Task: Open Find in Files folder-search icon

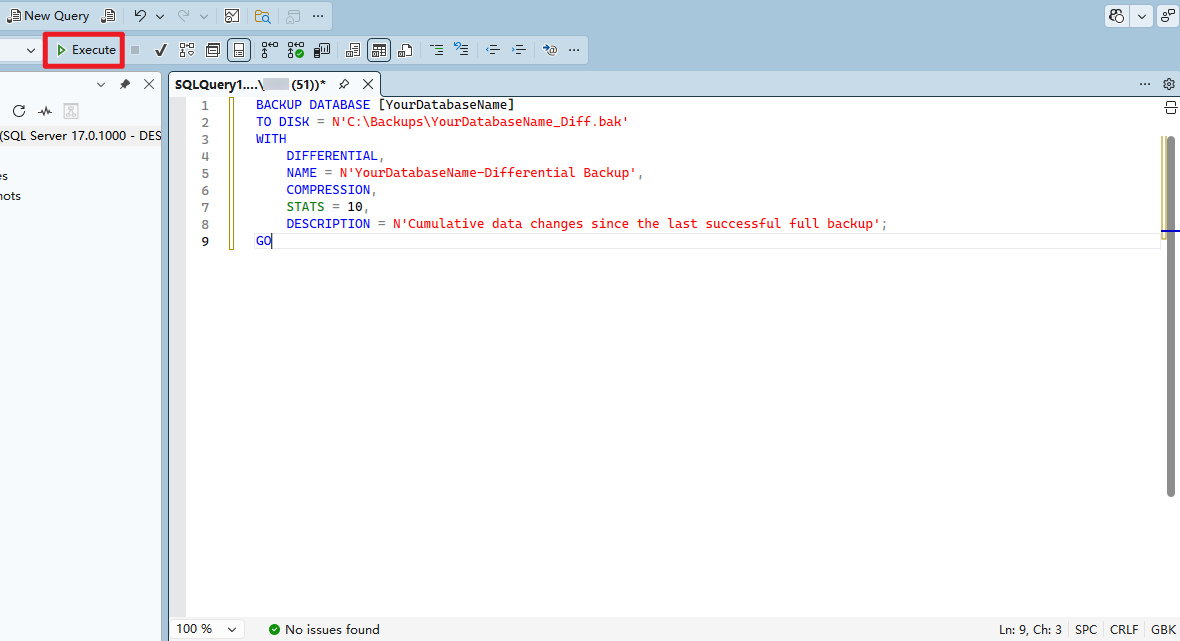Action: [x=262, y=16]
